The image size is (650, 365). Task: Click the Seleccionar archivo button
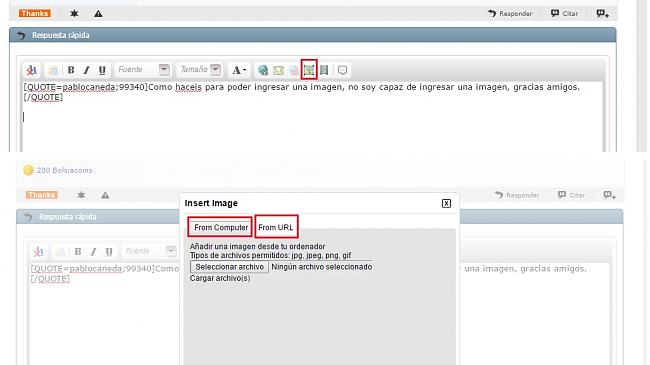pyautogui.click(x=229, y=267)
